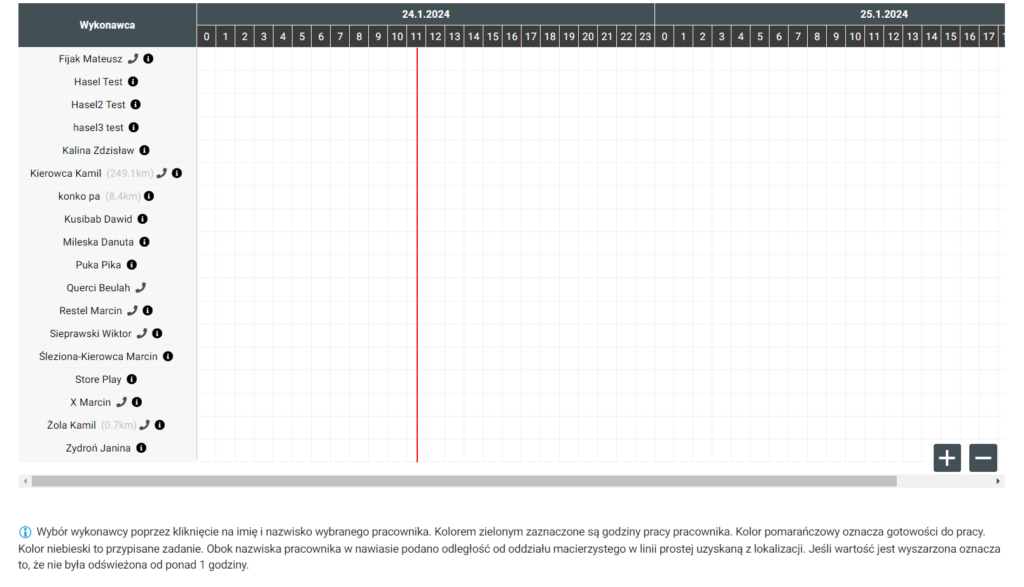Zoom in timeline with plus button
The height and width of the screenshot is (587, 1024).
tap(947, 458)
